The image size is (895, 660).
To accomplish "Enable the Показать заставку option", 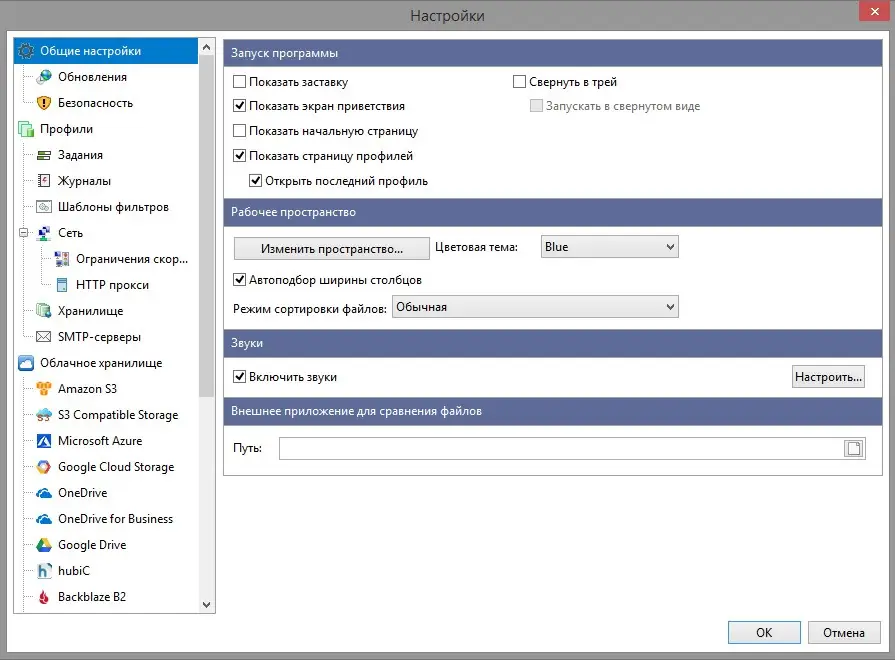I will pyautogui.click(x=239, y=82).
